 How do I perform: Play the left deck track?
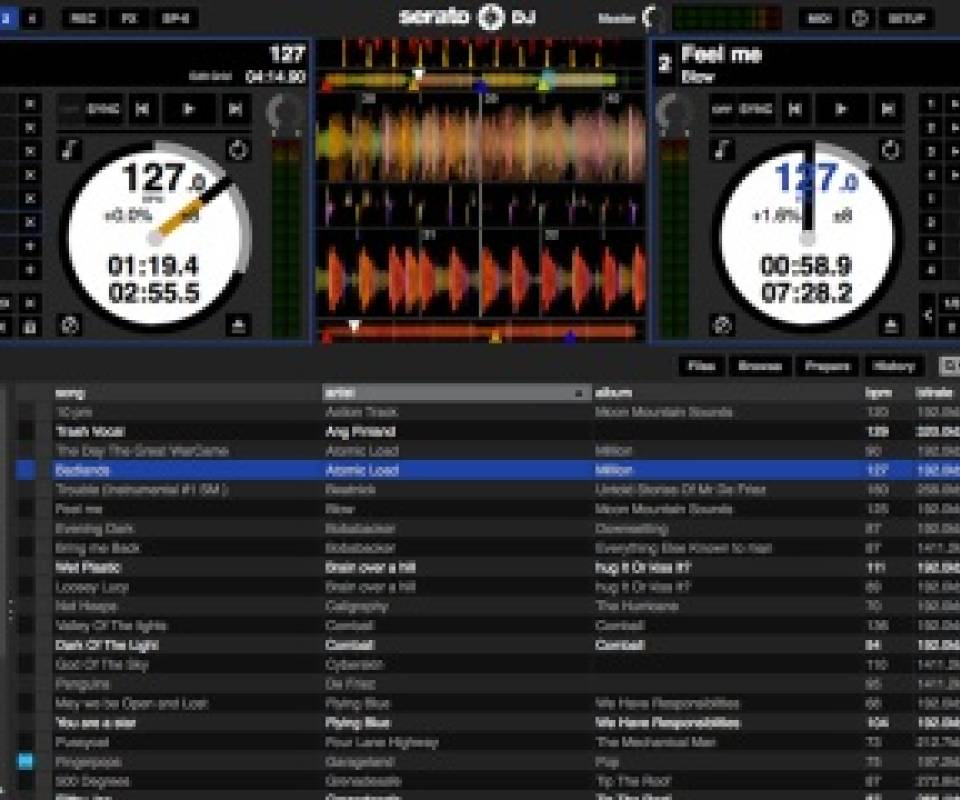click(x=189, y=109)
